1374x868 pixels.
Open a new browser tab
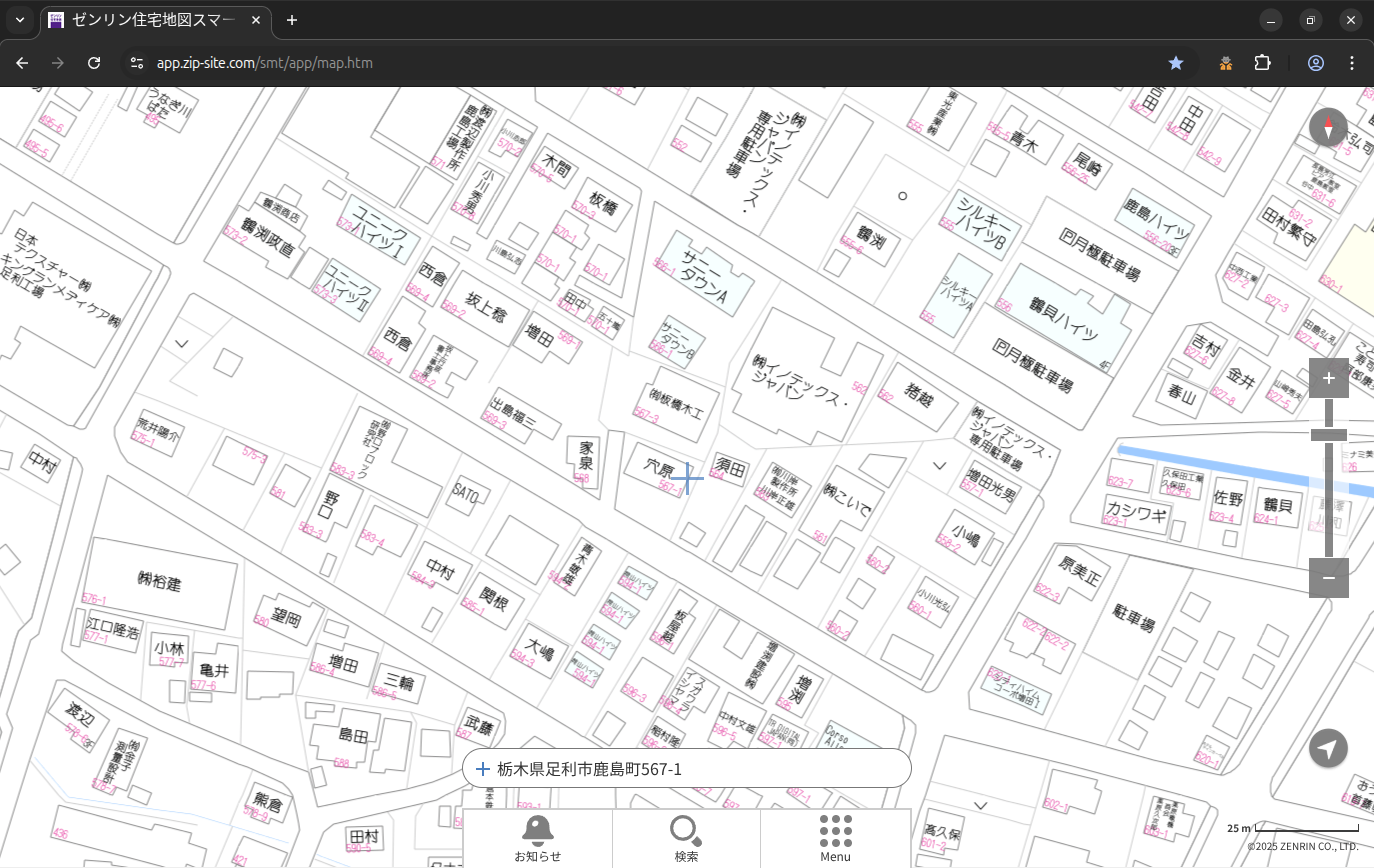[x=292, y=20]
